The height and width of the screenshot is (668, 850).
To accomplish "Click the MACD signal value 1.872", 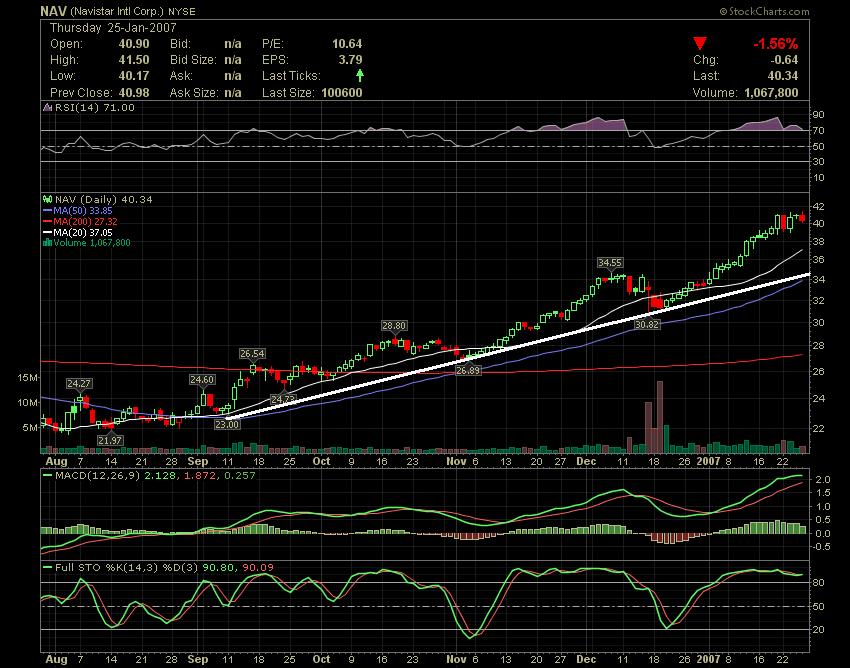I will pos(200,476).
